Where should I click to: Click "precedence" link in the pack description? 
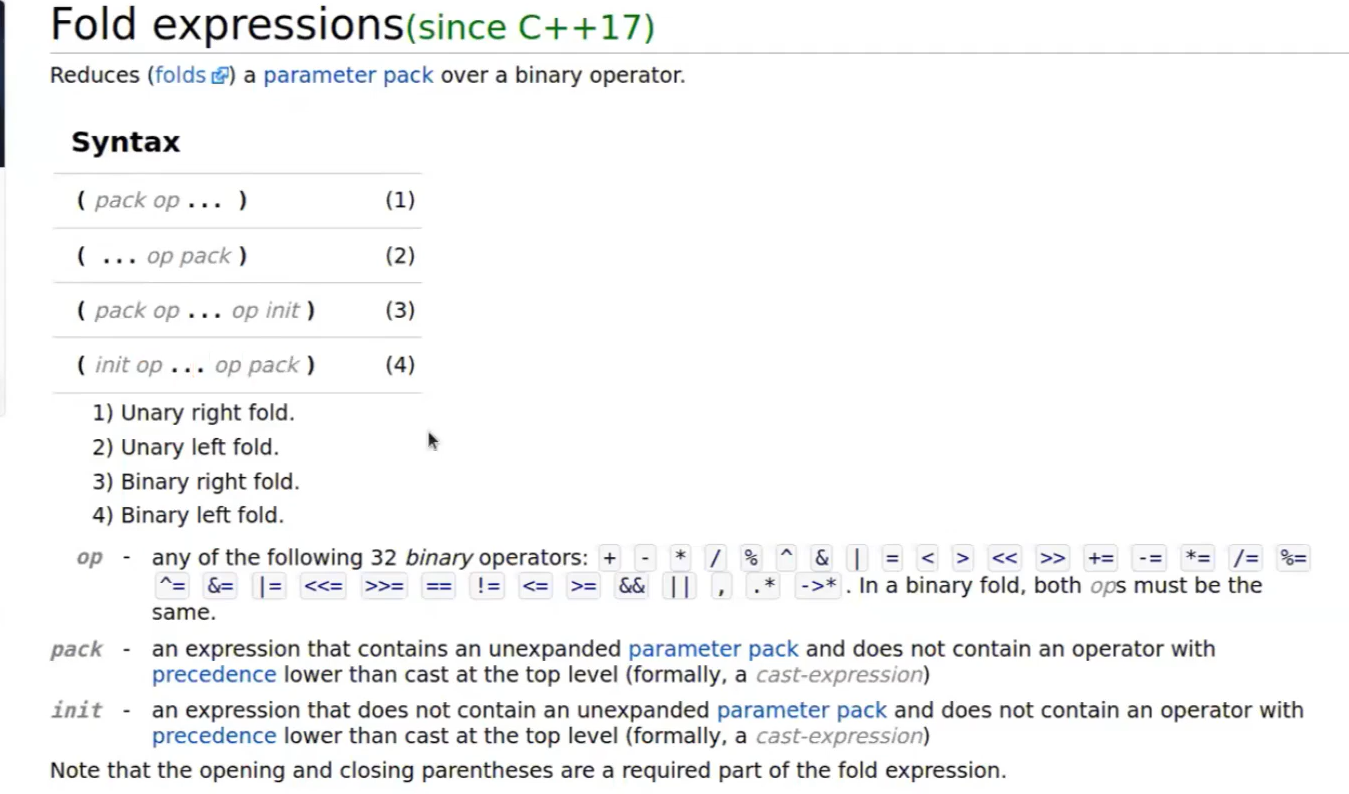[214, 675]
